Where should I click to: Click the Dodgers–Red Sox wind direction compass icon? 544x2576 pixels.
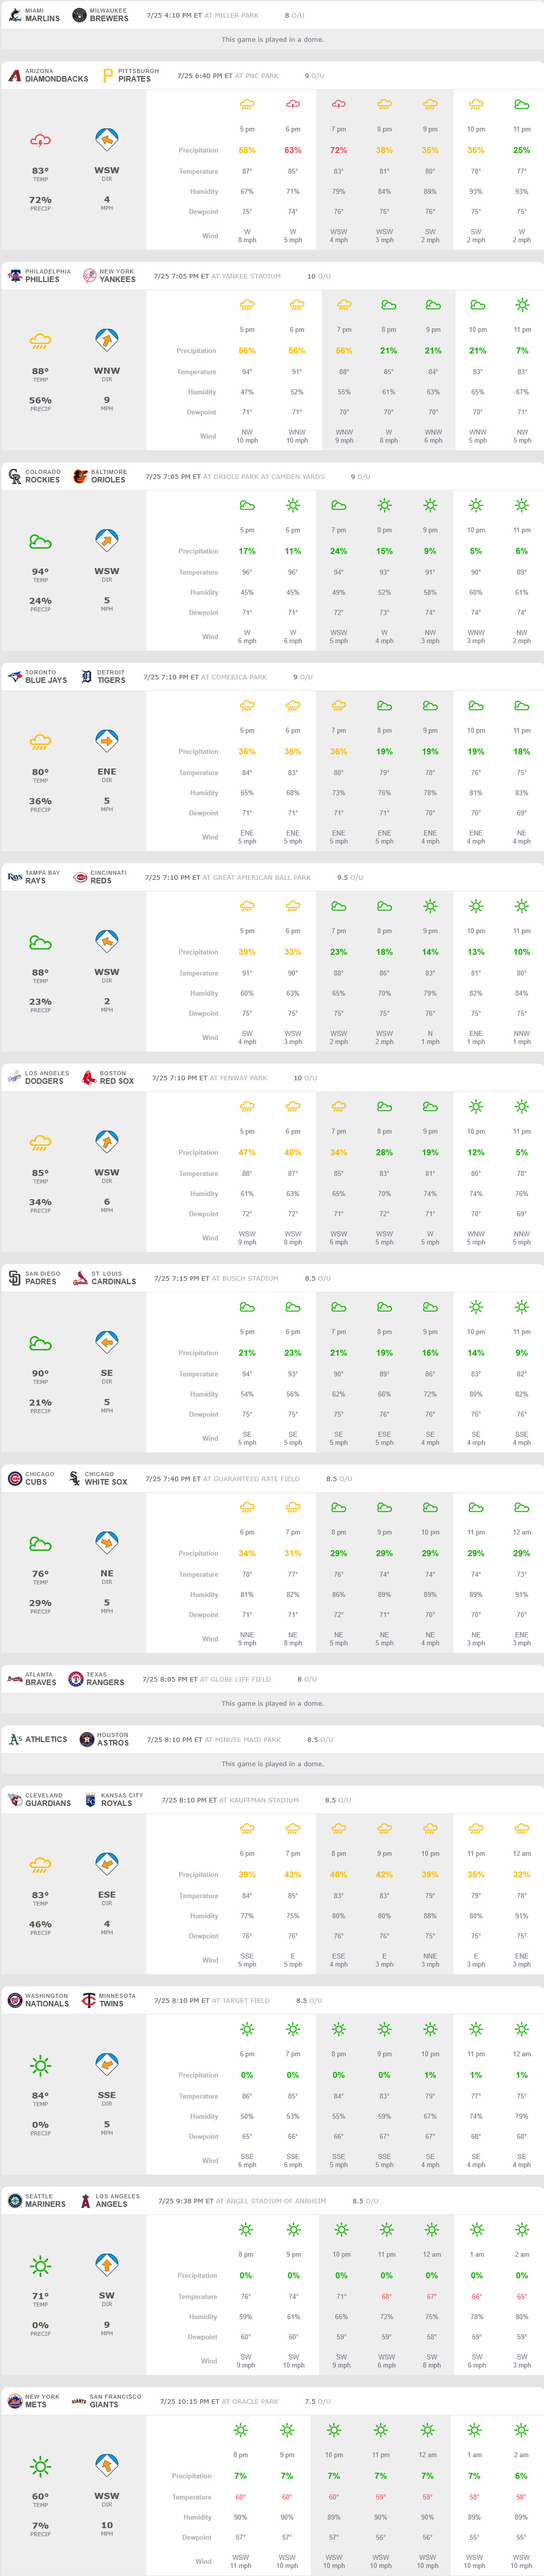tap(107, 1142)
